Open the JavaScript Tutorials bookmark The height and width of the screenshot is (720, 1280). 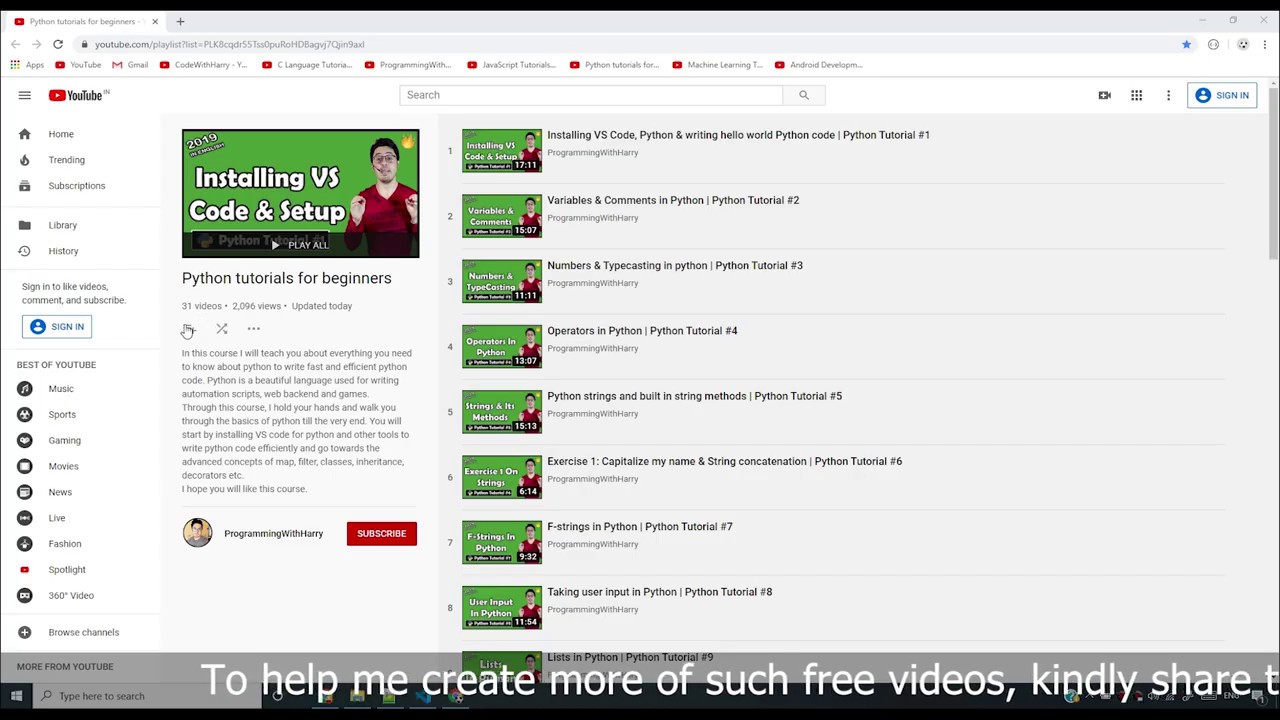511,65
